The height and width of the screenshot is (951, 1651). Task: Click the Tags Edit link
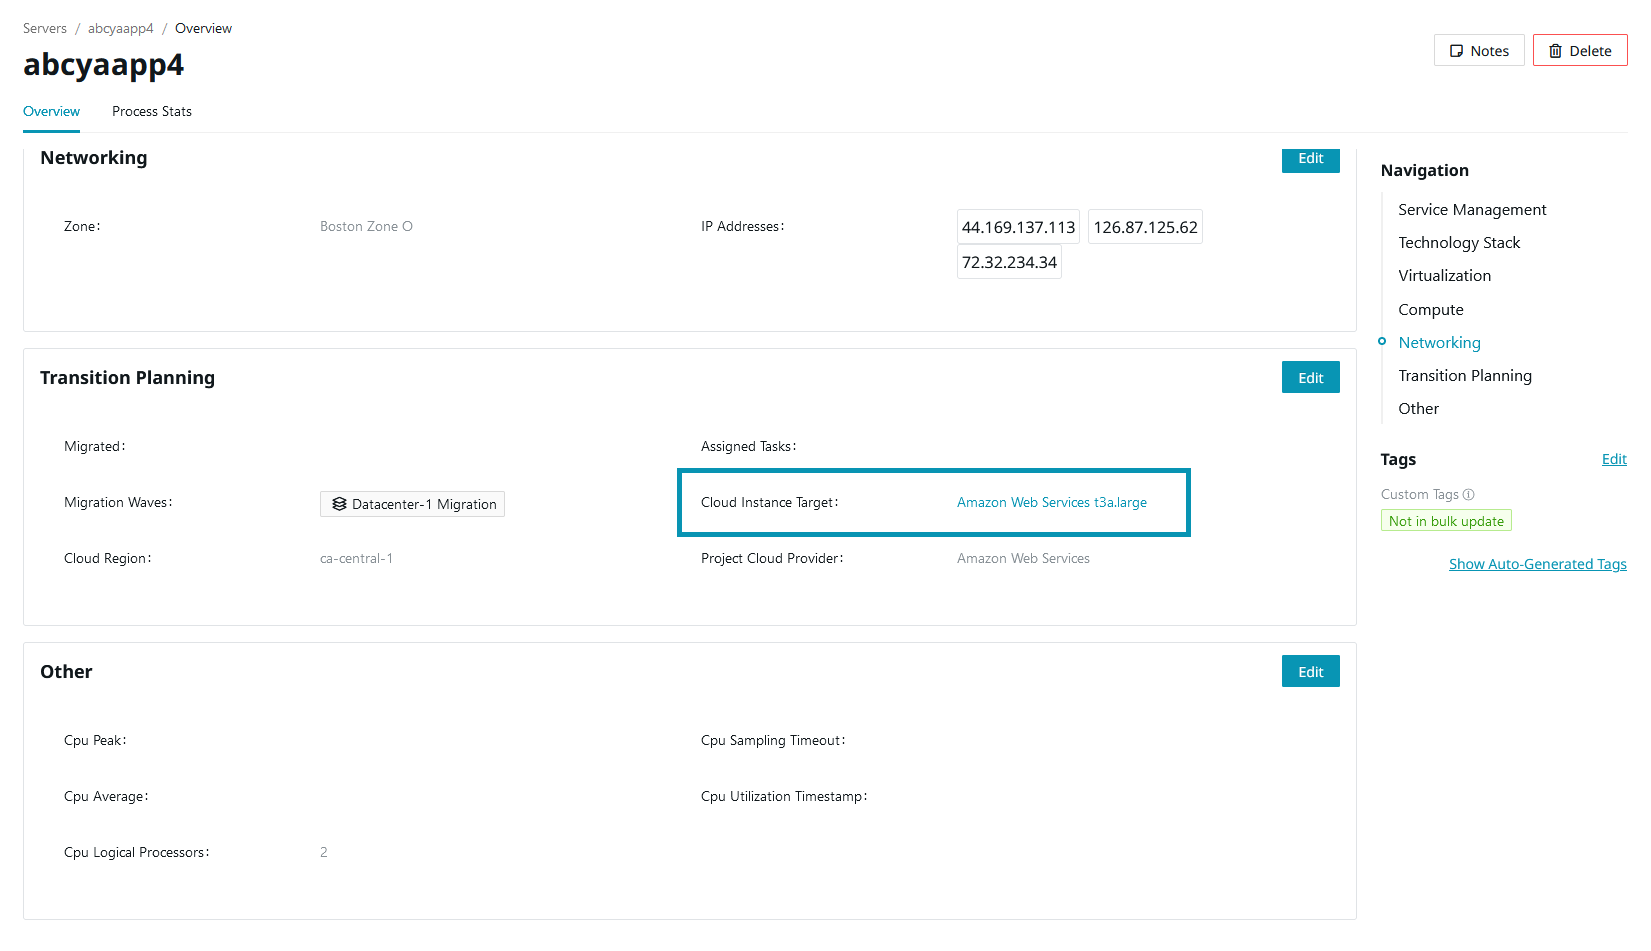click(1613, 459)
